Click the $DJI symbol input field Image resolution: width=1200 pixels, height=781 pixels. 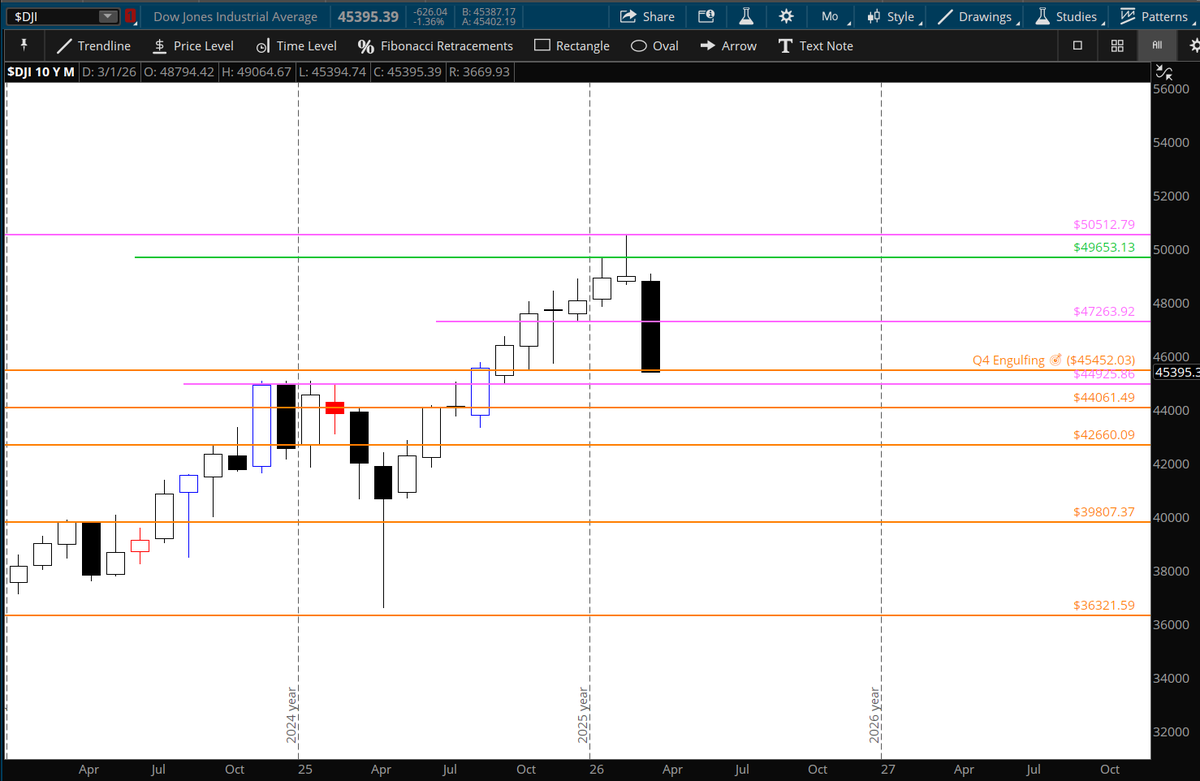[61, 16]
